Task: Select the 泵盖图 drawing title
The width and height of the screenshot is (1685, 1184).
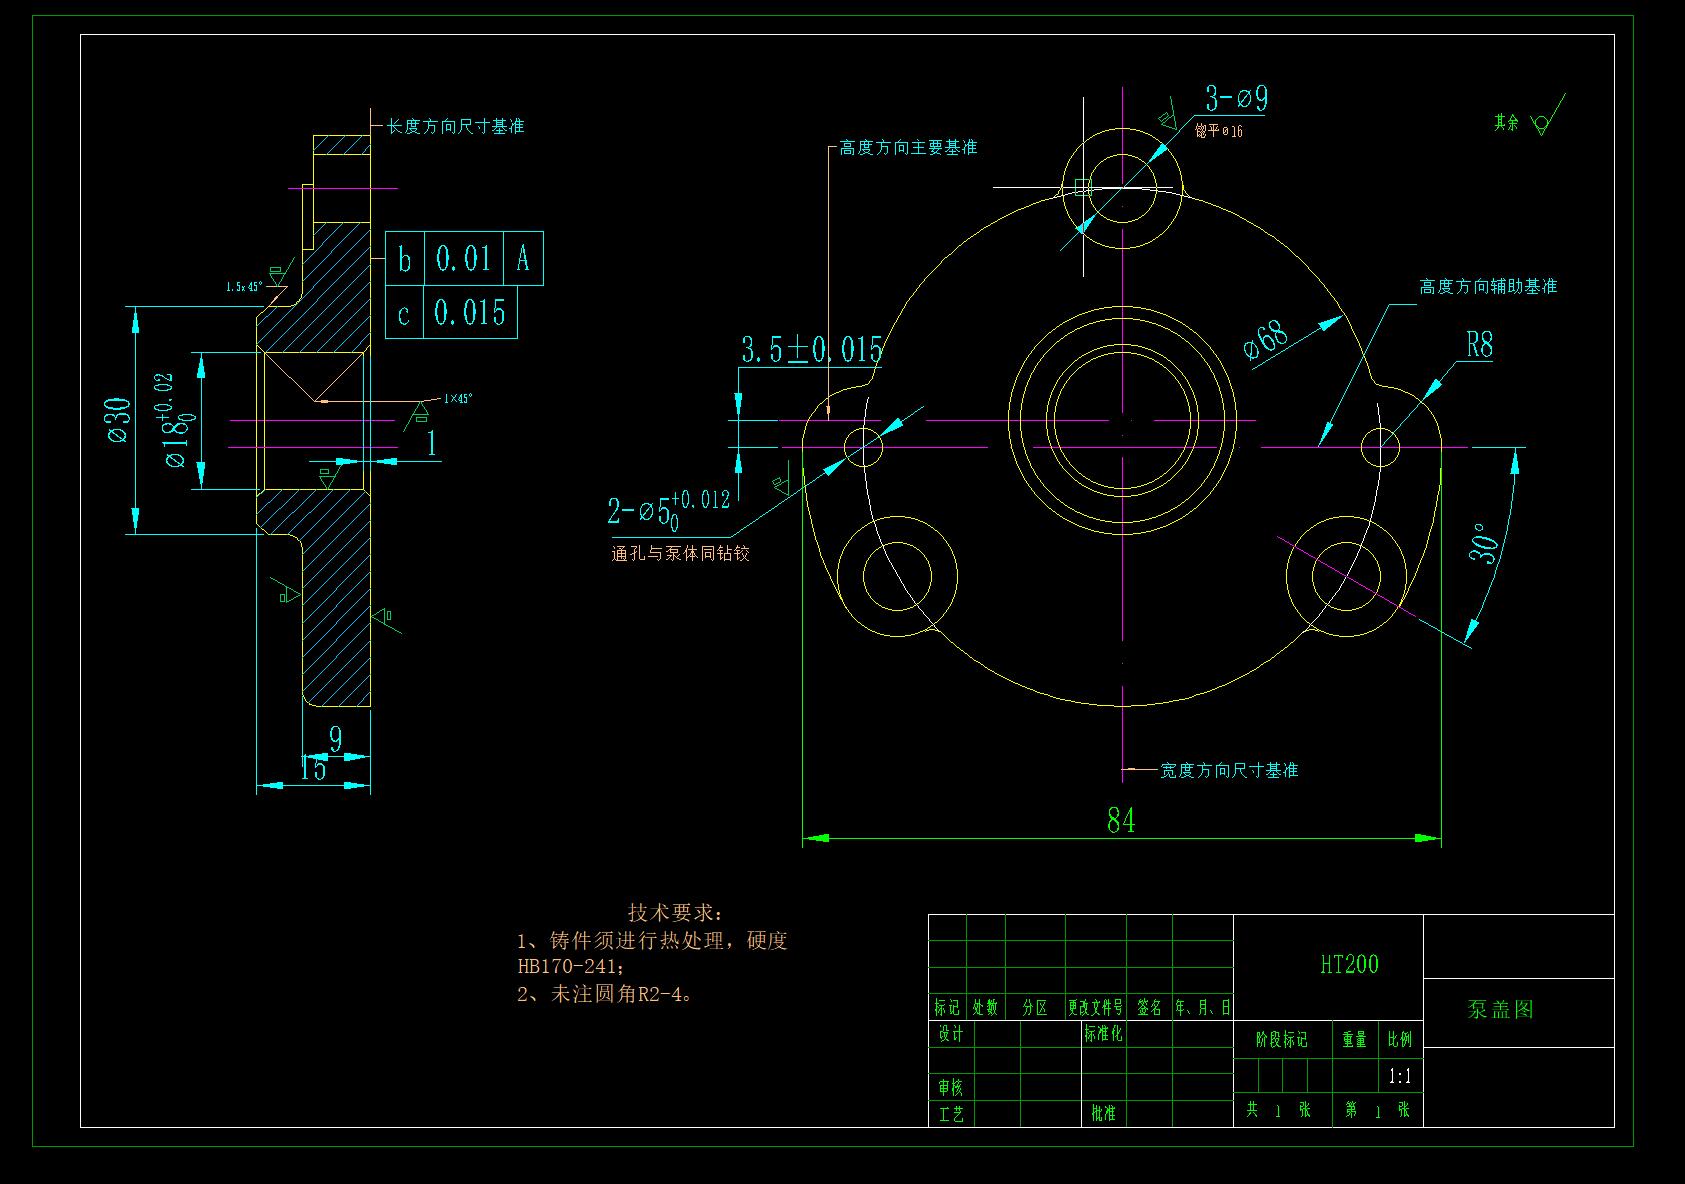Action: [x=1500, y=1010]
